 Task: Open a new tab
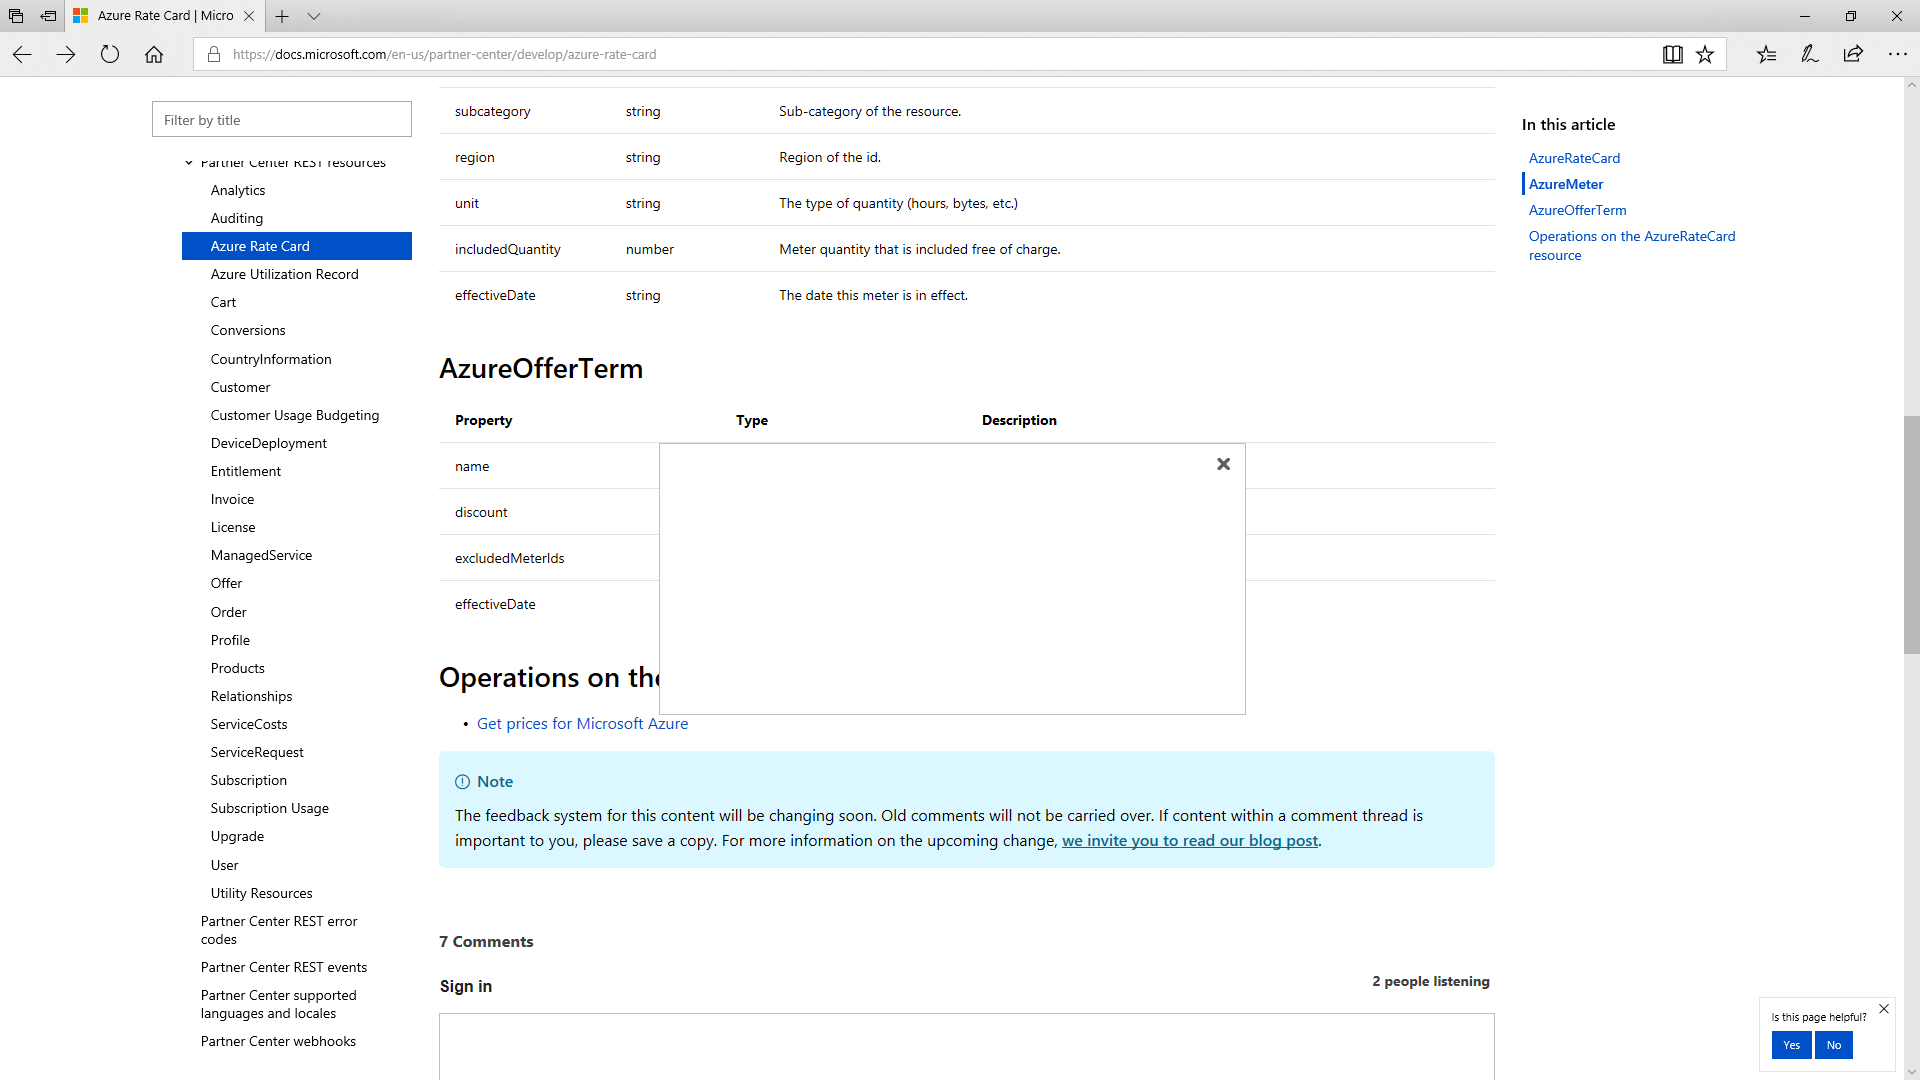pyautogui.click(x=282, y=16)
